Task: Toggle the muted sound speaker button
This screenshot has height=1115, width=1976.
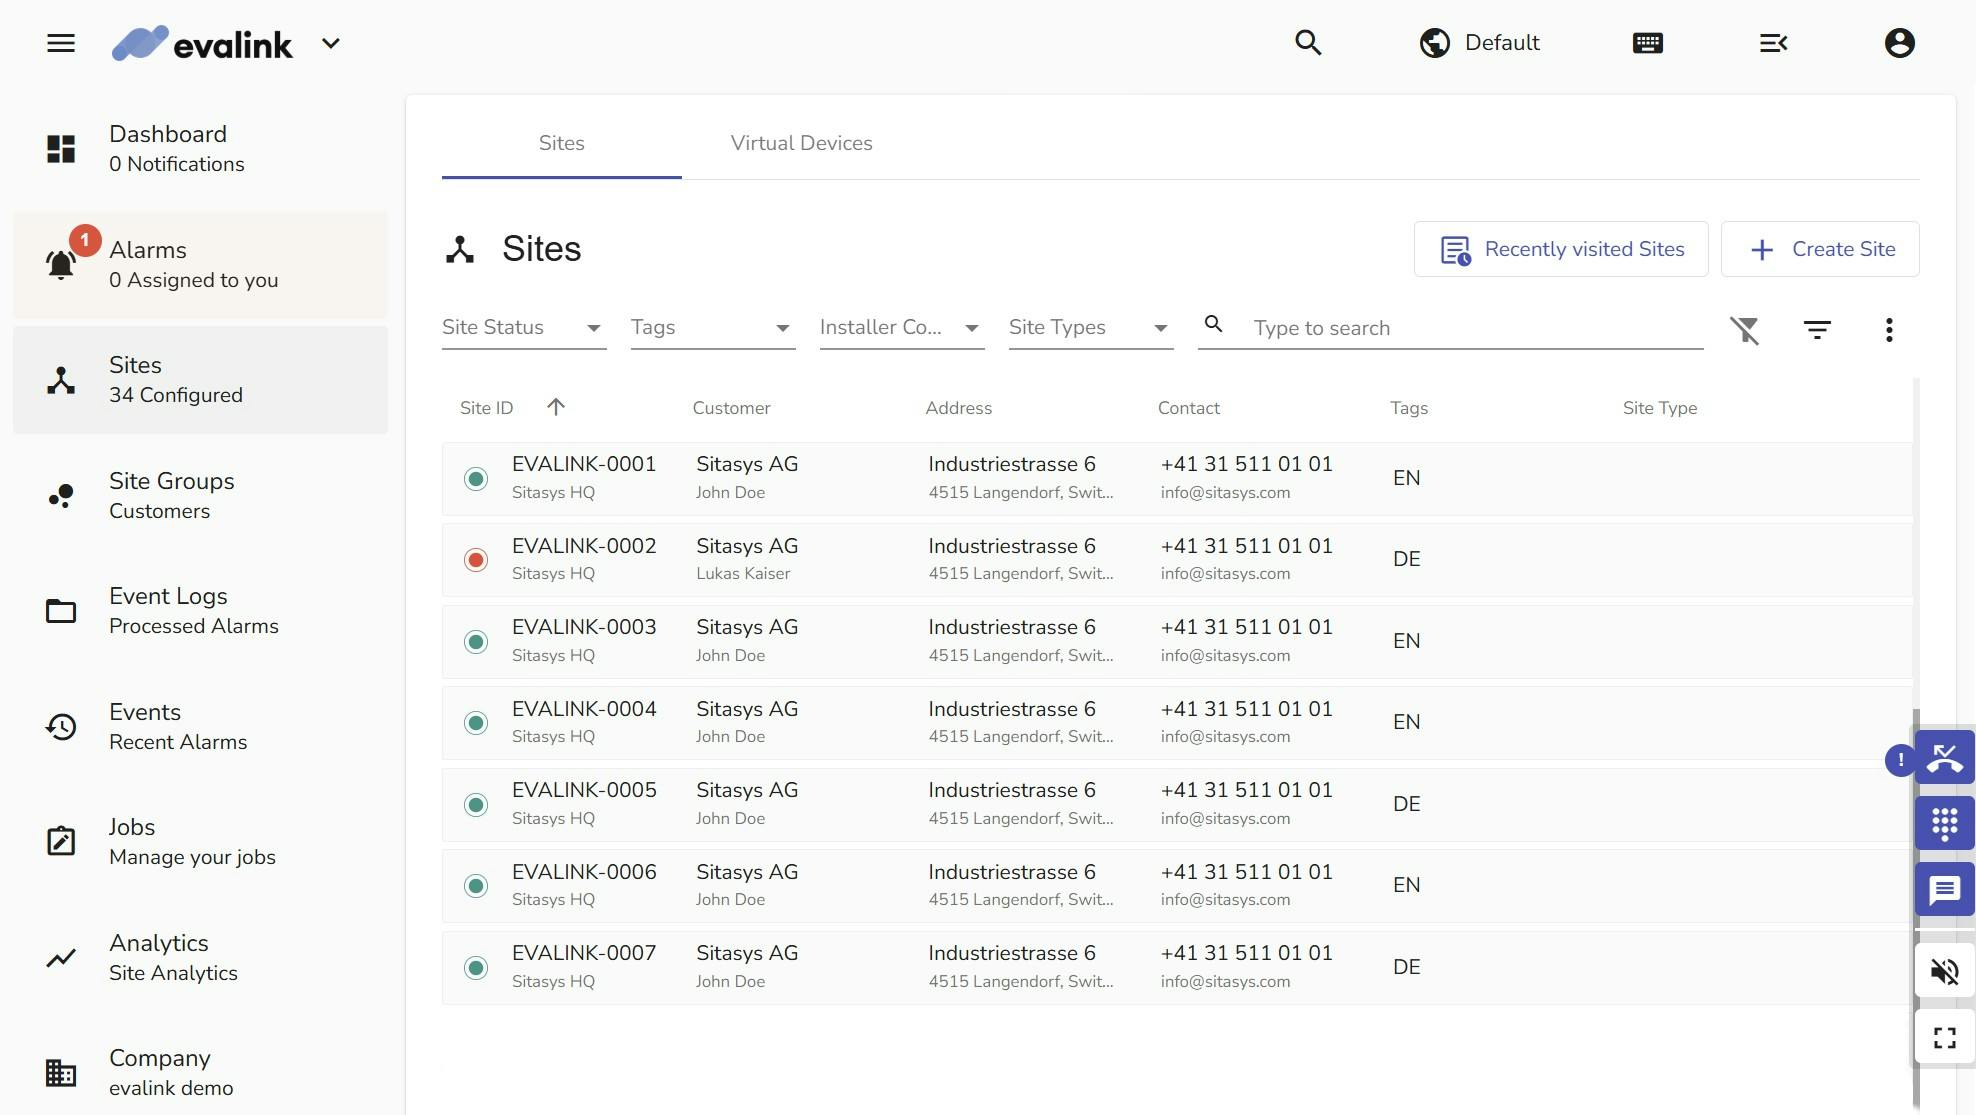Action: (x=1944, y=971)
